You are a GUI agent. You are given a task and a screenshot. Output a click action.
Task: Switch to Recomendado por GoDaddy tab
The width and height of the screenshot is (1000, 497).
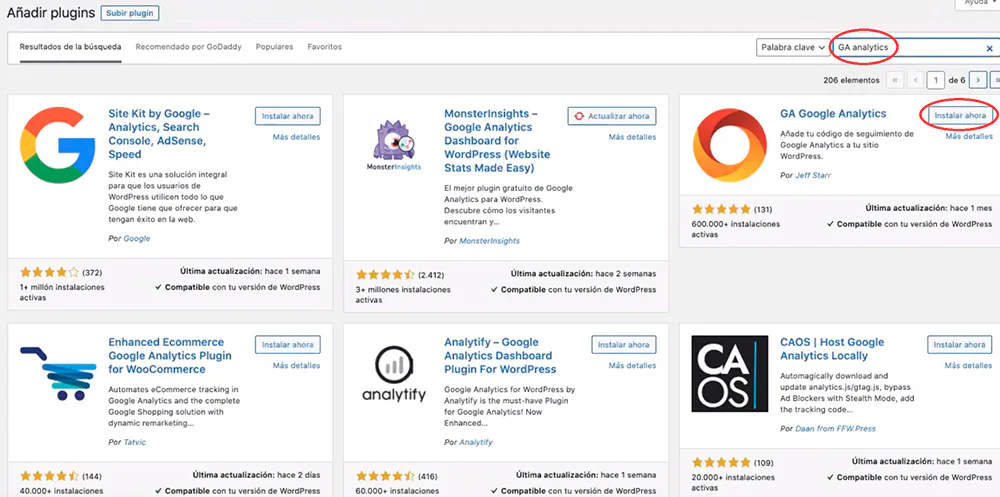click(x=189, y=47)
